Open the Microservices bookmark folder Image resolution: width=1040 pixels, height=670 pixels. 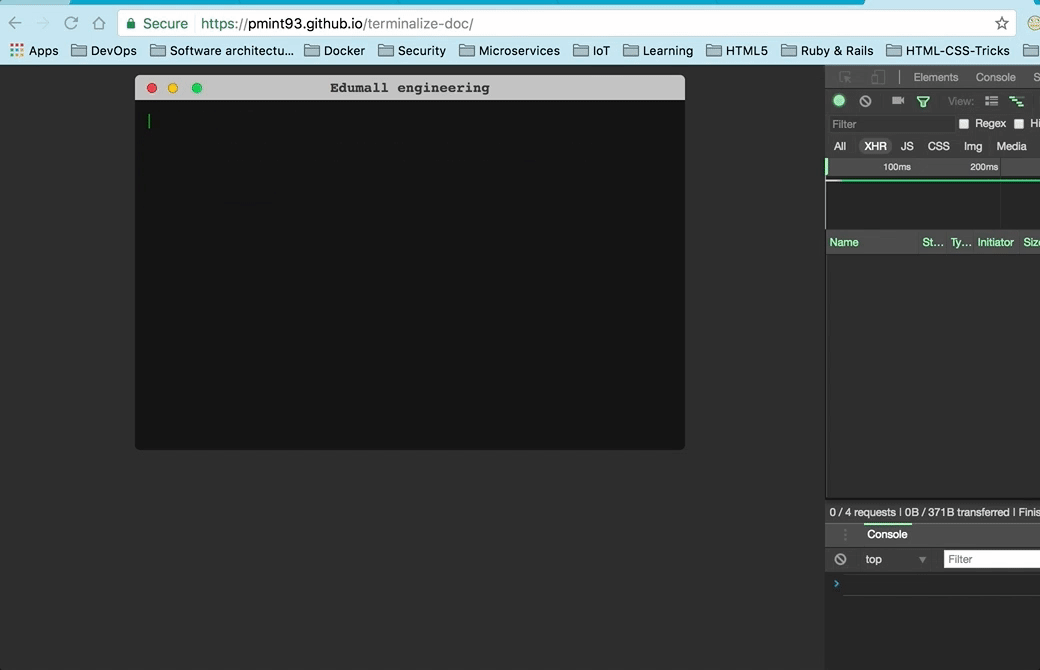(x=509, y=50)
